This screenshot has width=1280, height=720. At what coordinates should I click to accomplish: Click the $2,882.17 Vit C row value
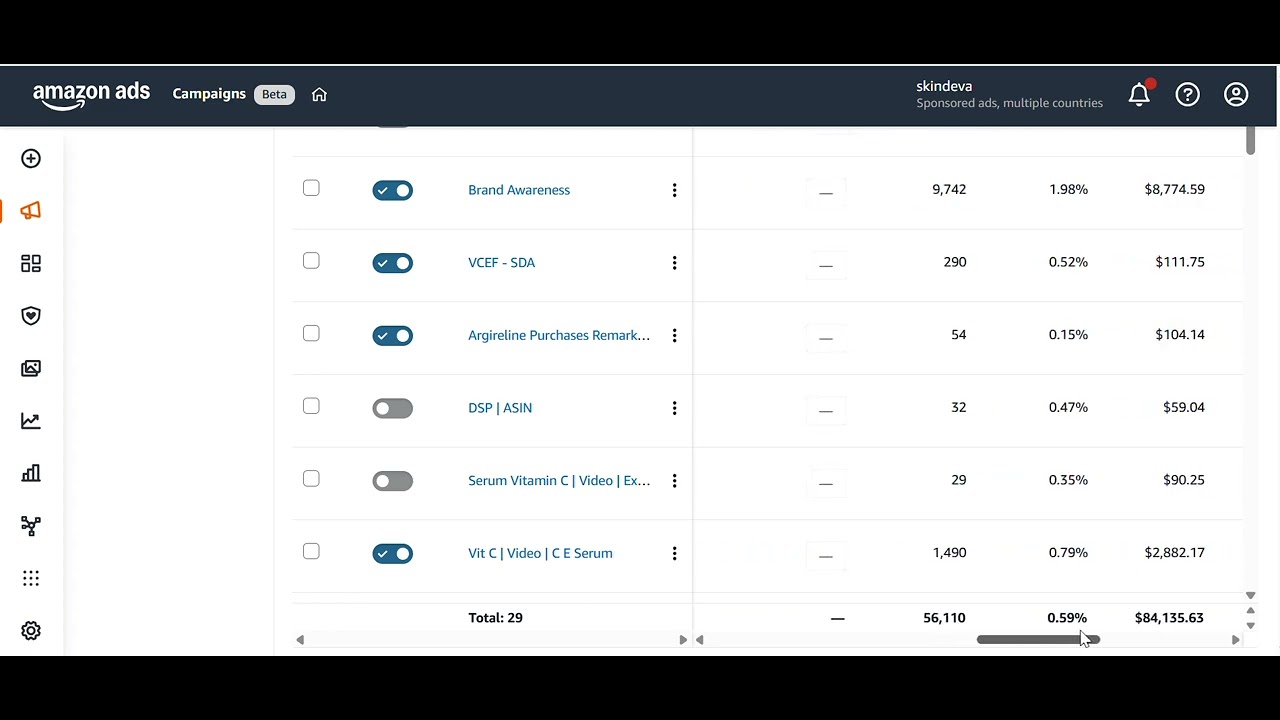tap(1174, 552)
